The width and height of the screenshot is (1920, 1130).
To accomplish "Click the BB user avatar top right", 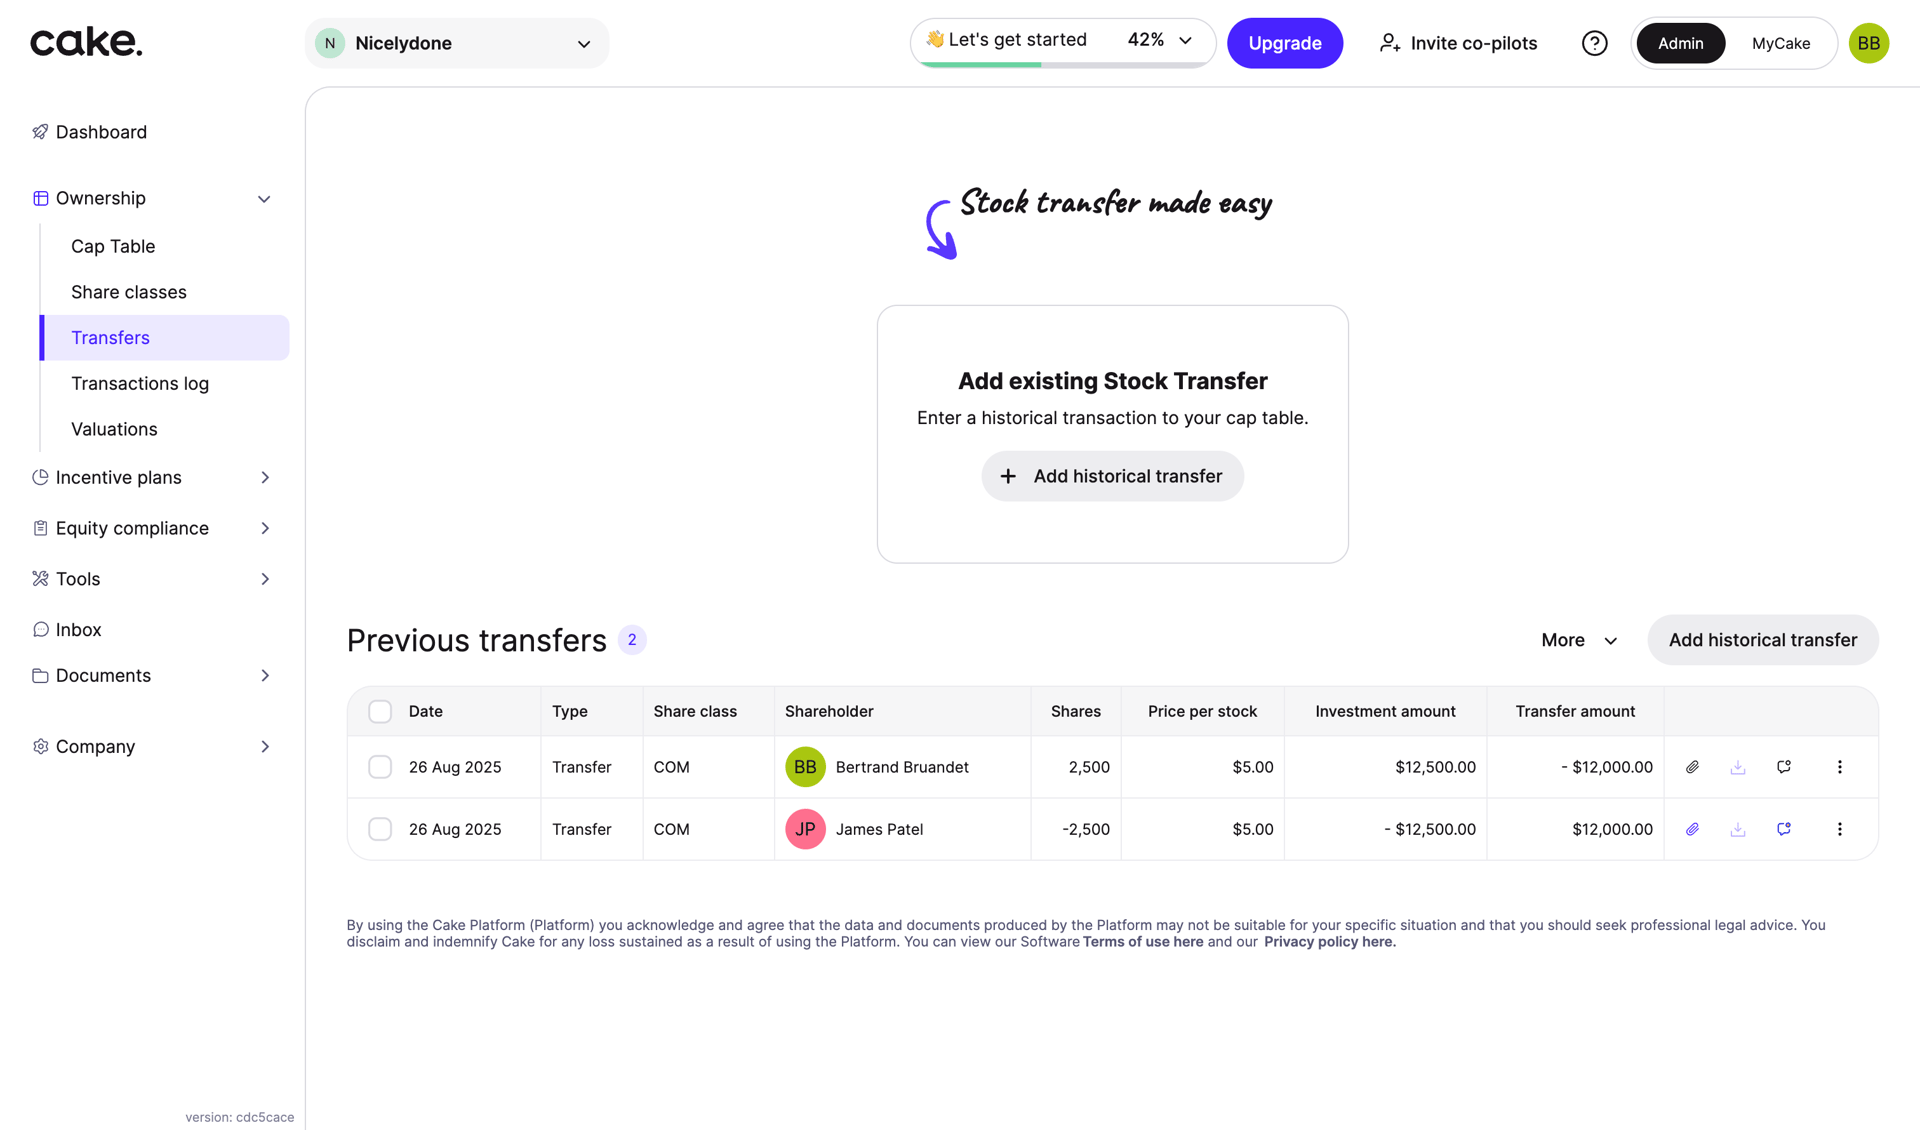I will point(1868,43).
